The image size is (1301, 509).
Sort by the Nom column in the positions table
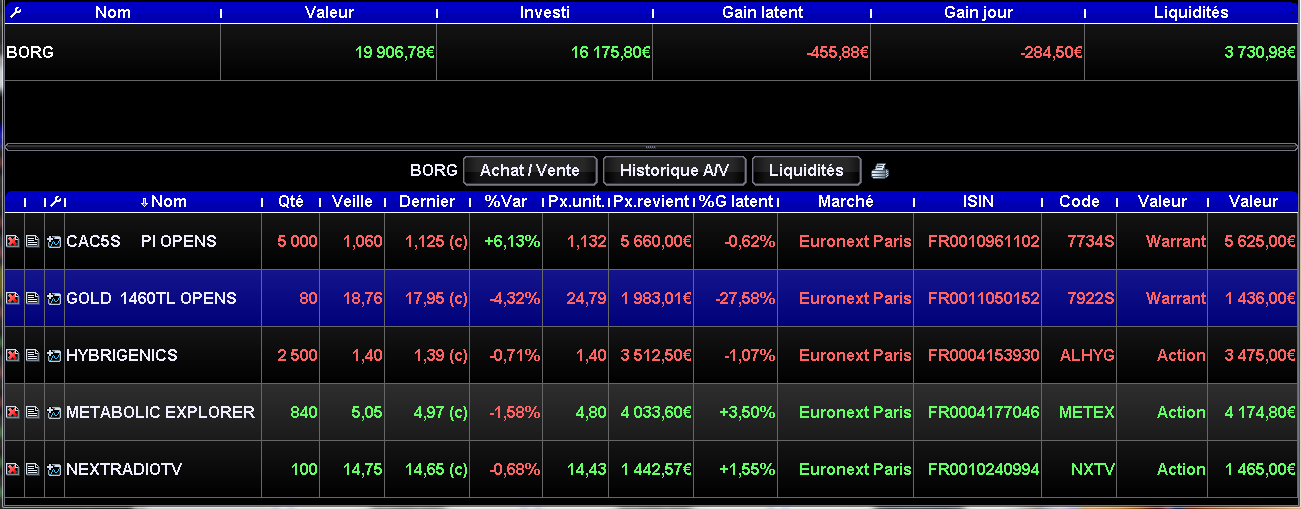click(163, 202)
